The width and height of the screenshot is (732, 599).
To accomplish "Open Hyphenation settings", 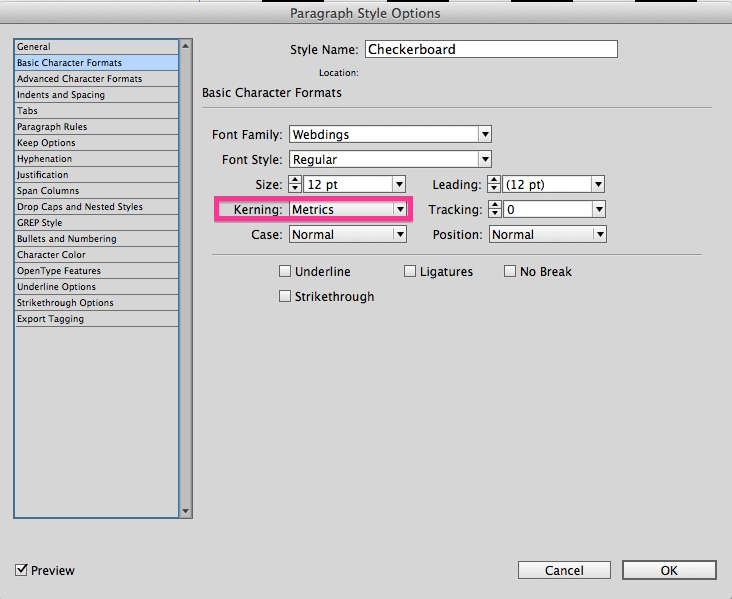I will pos(97,159).
